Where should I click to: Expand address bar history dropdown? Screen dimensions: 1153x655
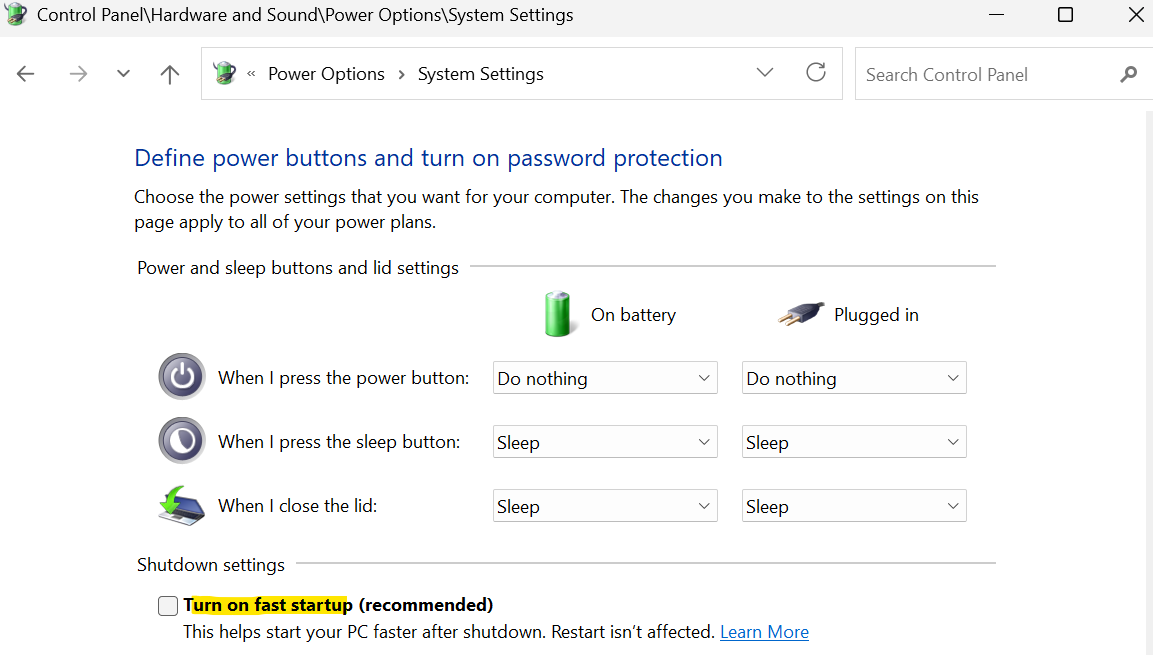pos(765,72)
